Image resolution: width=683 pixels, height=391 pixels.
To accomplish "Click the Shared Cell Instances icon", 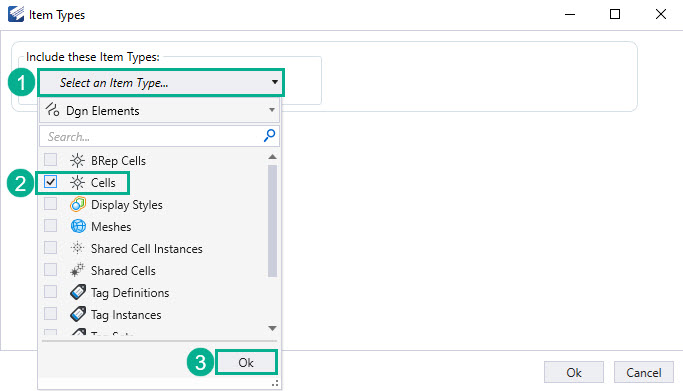I will click(78, 248).
